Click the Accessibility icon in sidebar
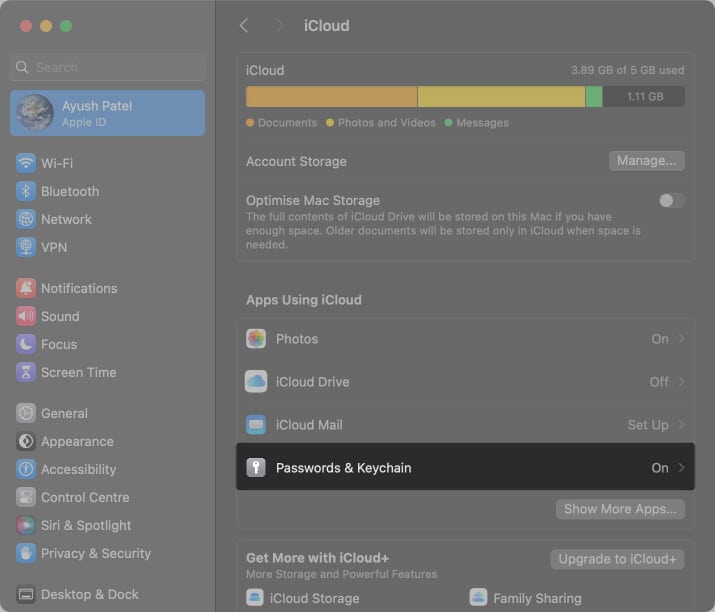The image size is (715, 612). pos(26,469)
